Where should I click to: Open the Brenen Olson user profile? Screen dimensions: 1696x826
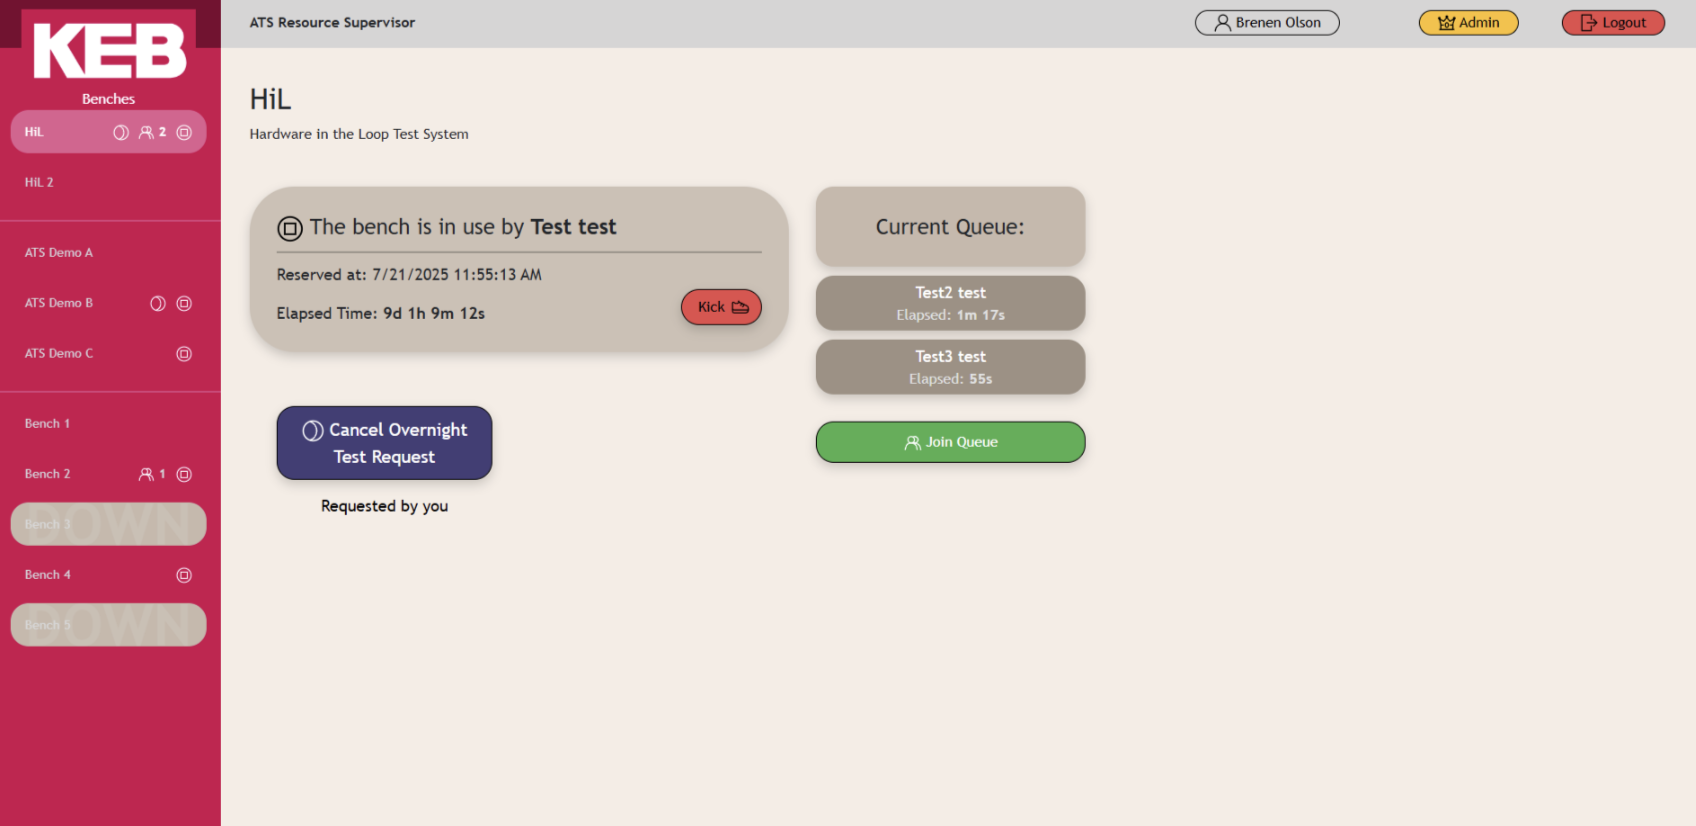pos(1266,23)
